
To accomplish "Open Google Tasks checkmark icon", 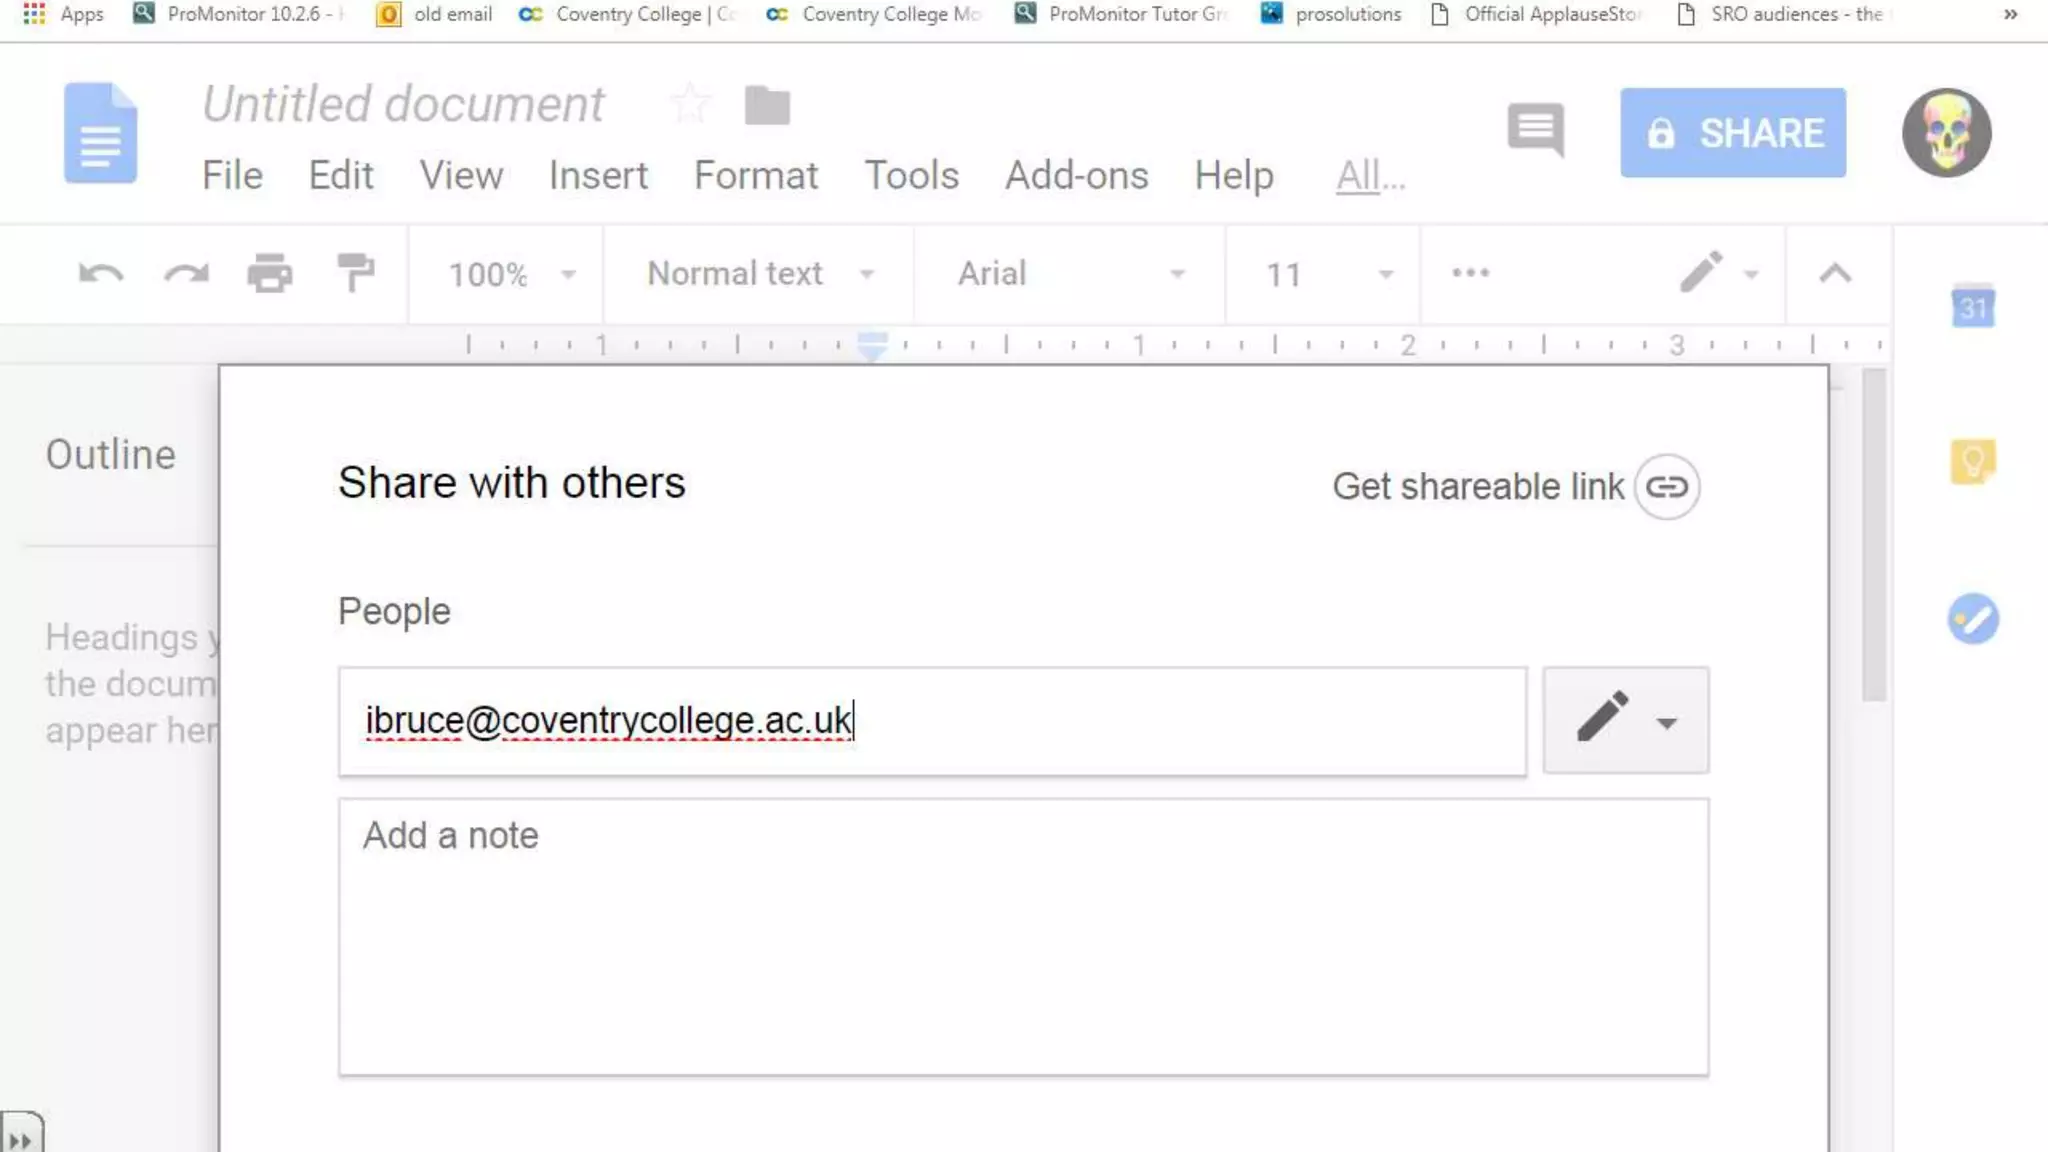I will pos(1972,619).
